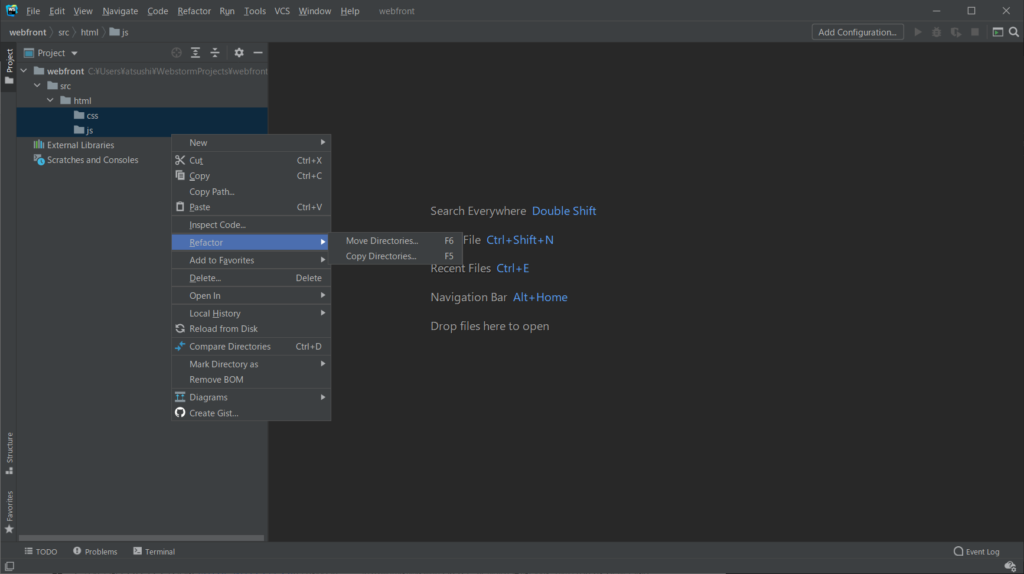Open the Terminal tool window tab
1024x574 pixels.
pos(154,552)
